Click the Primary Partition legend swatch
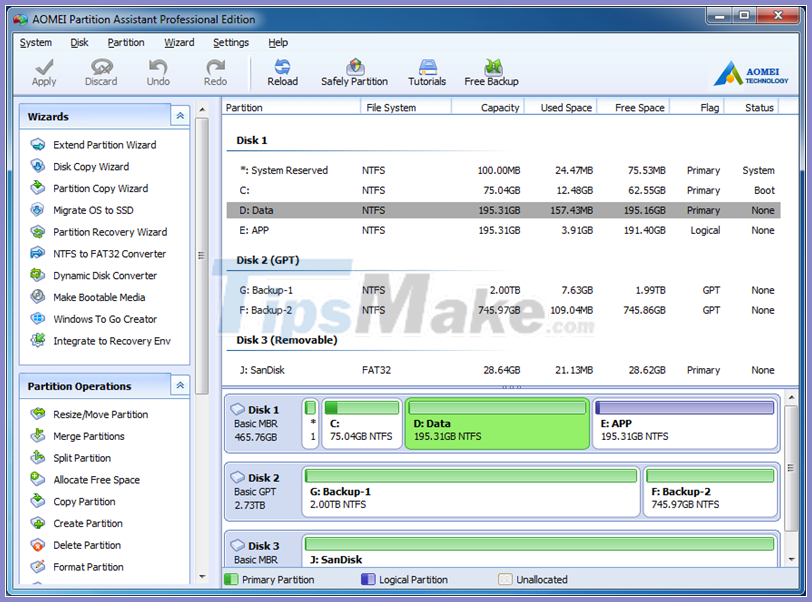 pos(234,580)
